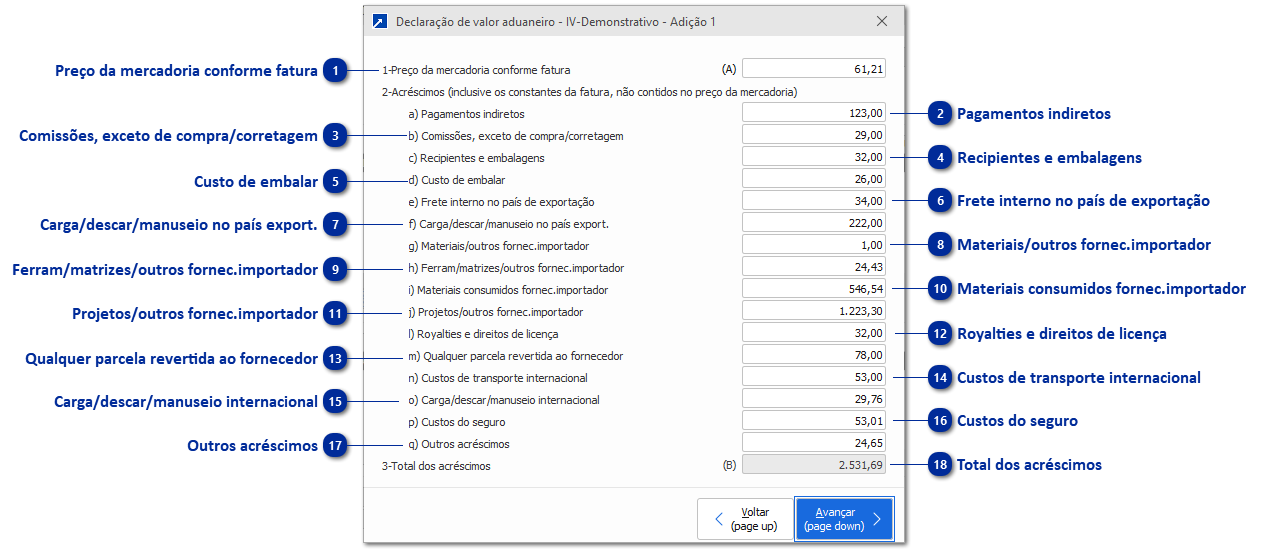Click numbered callout badge 2
This screenshot has width=1262, height=559.
click(x=940, y=114)
